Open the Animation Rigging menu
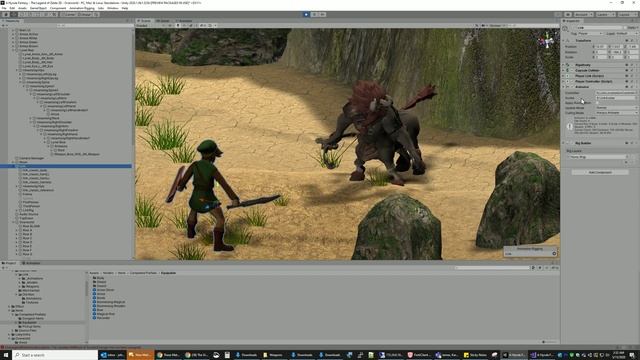Viewport: 640px width, 360px height. (x=82, y=8)
